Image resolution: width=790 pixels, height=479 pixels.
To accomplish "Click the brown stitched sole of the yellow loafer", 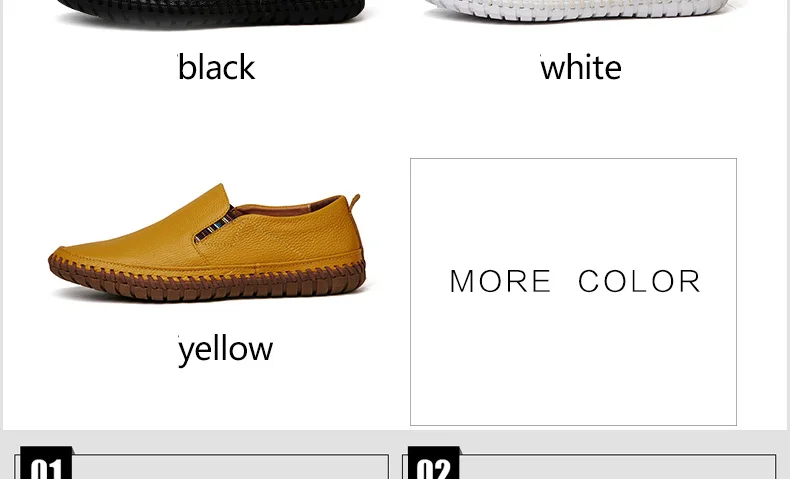I will coord(207,281).
